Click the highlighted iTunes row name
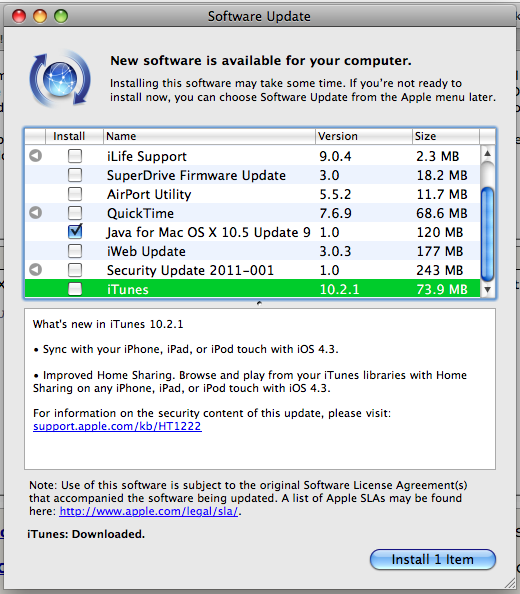The width and height of the screenshot is (520, 594). point(128,289)
